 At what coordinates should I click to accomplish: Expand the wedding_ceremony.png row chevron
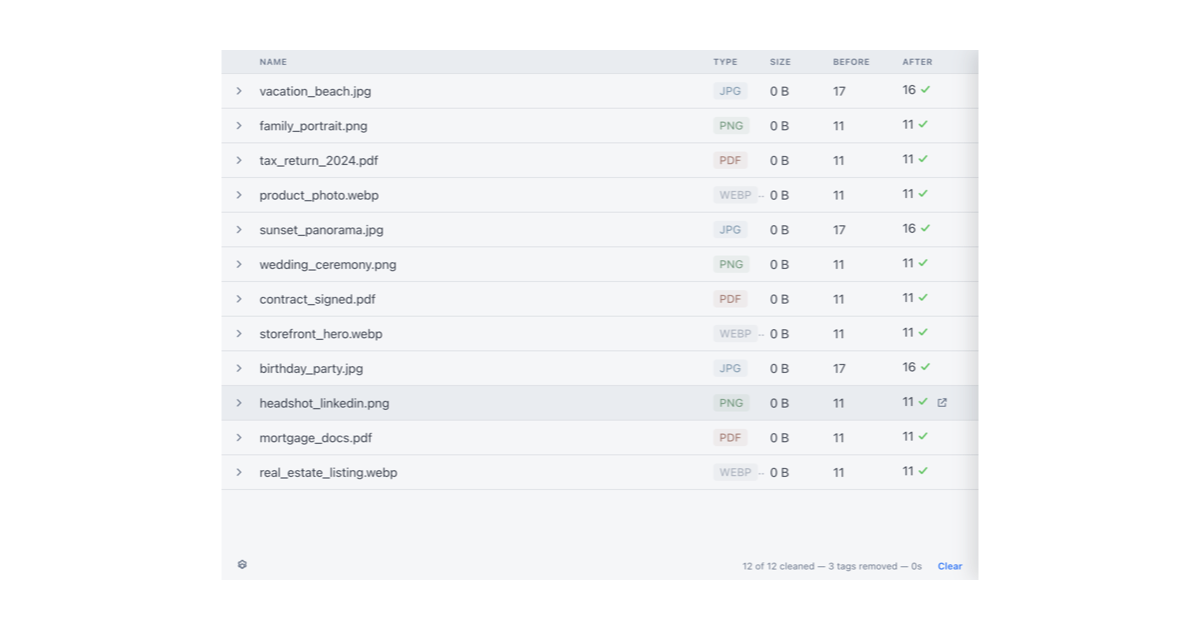pyautogui.click(x=239, y=265)
